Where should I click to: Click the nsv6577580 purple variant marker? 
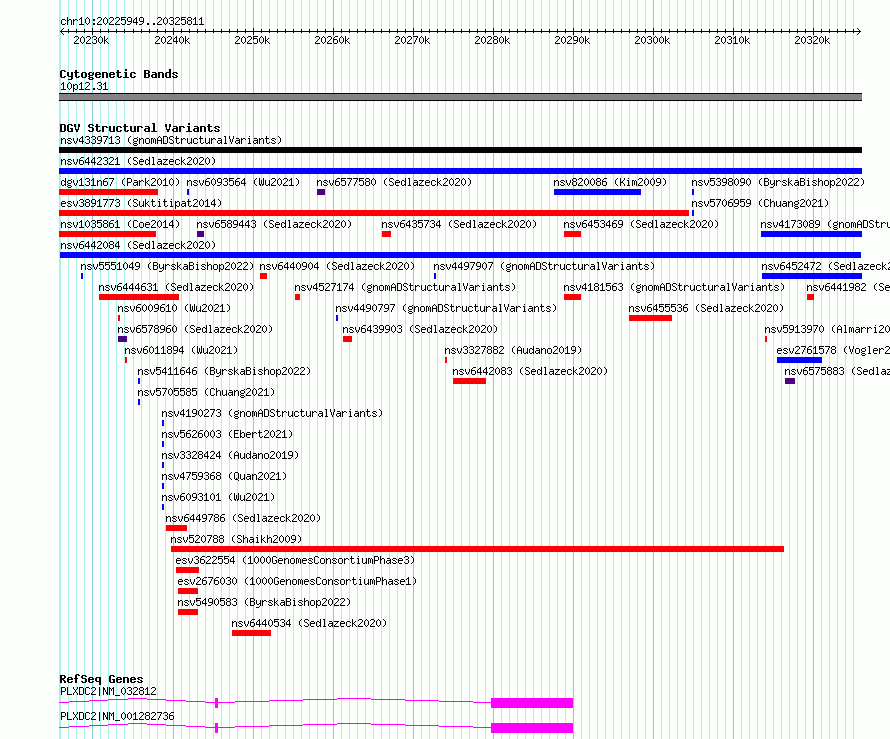pos(321,192)
